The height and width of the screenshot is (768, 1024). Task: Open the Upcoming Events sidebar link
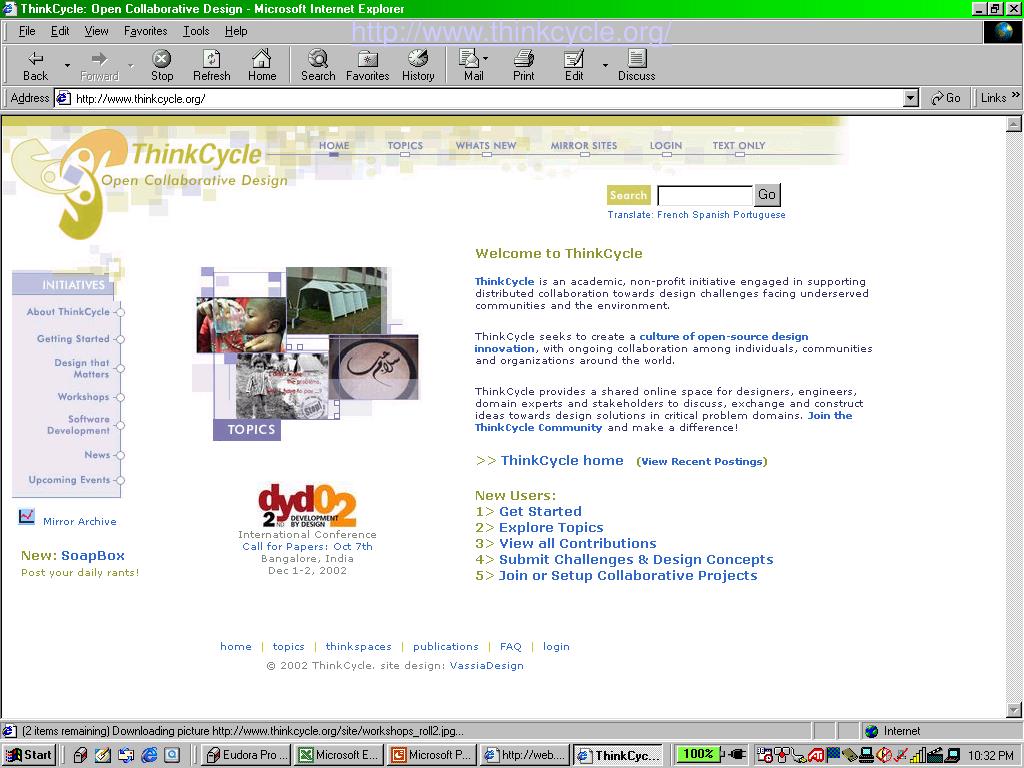point(69,479)
